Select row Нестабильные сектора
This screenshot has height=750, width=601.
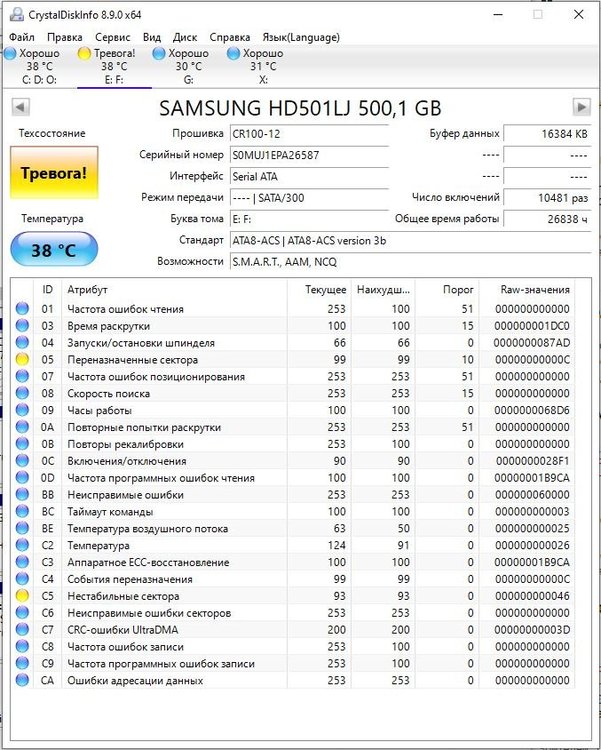(x=293, y=596)
